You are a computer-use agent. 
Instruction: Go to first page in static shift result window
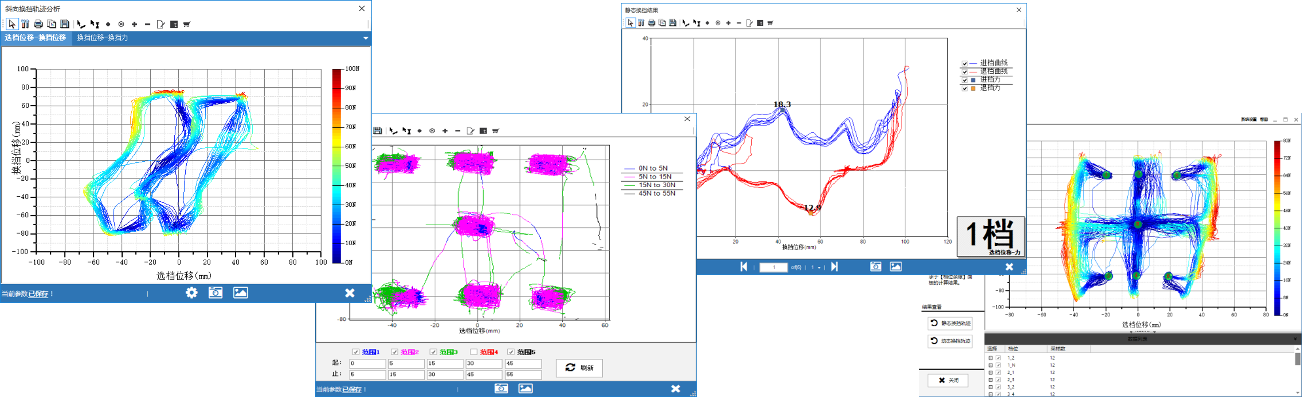743,267
